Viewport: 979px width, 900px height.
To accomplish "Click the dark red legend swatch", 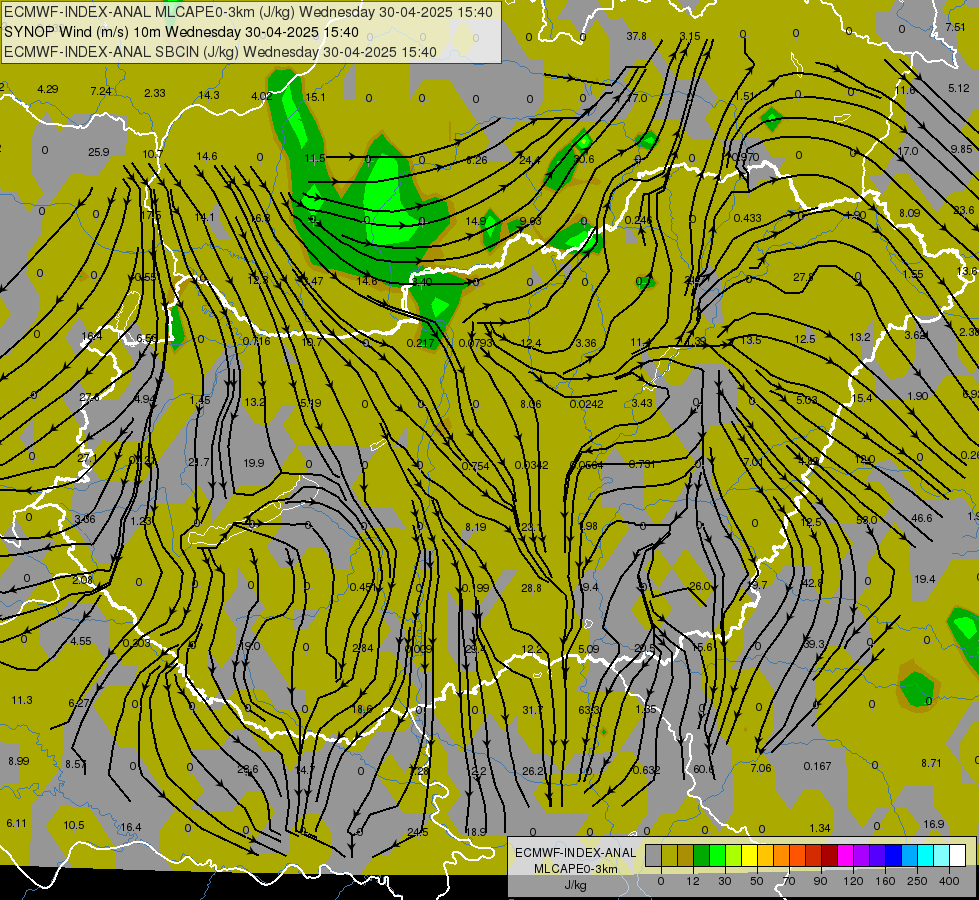I will point(829,855).
